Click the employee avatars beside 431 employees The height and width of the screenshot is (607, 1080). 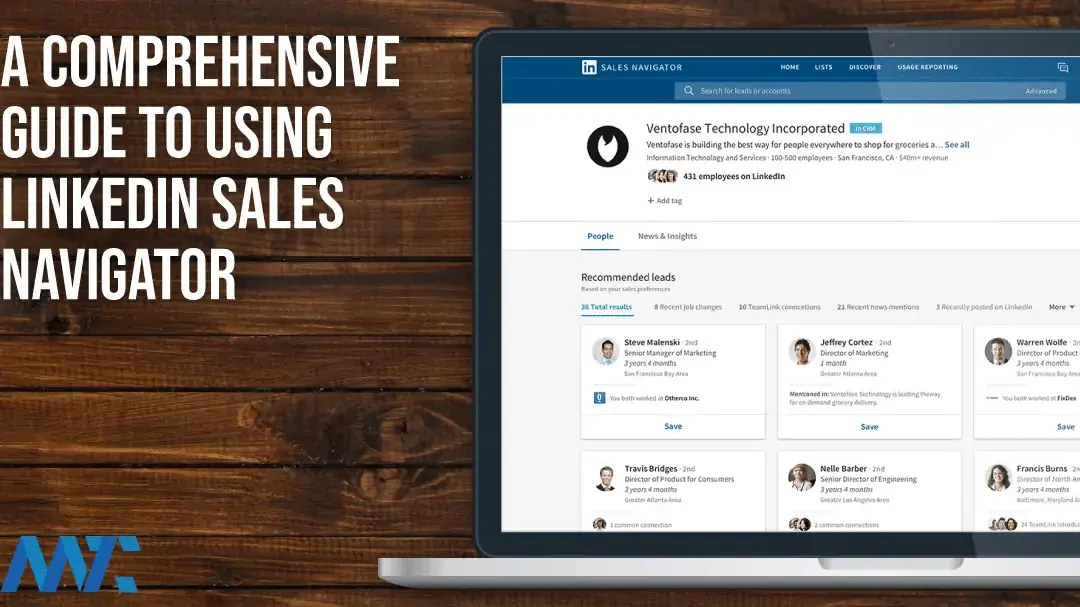click(x=662, y=176)
